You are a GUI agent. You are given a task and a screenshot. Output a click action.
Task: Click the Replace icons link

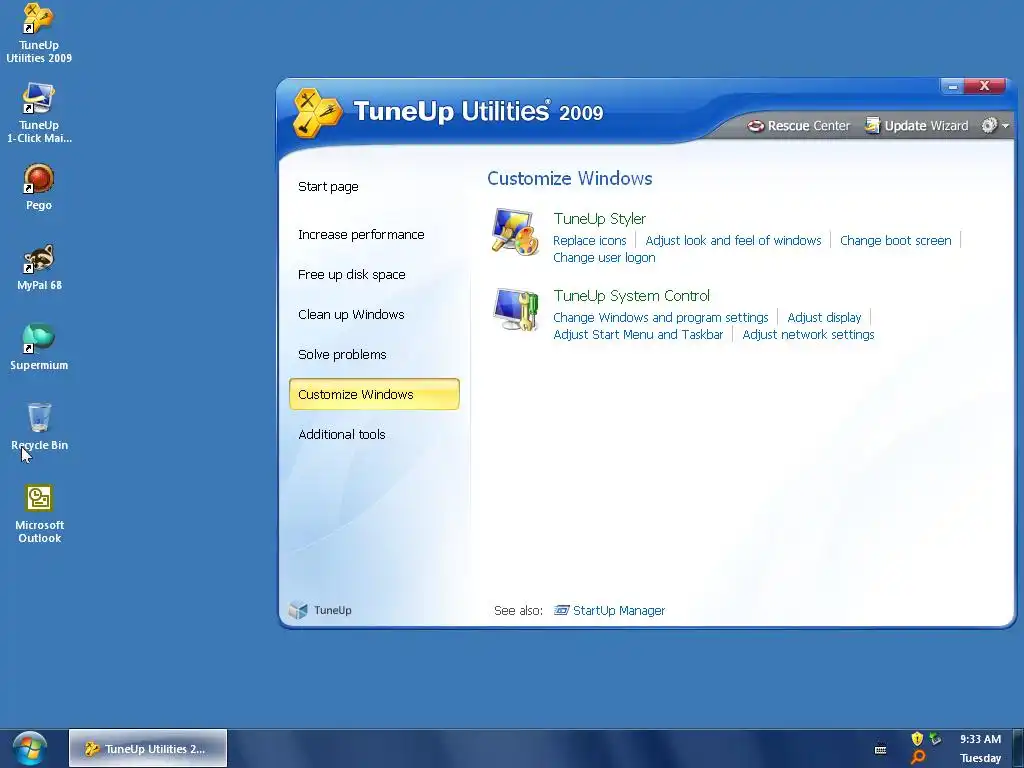[590, 240]
